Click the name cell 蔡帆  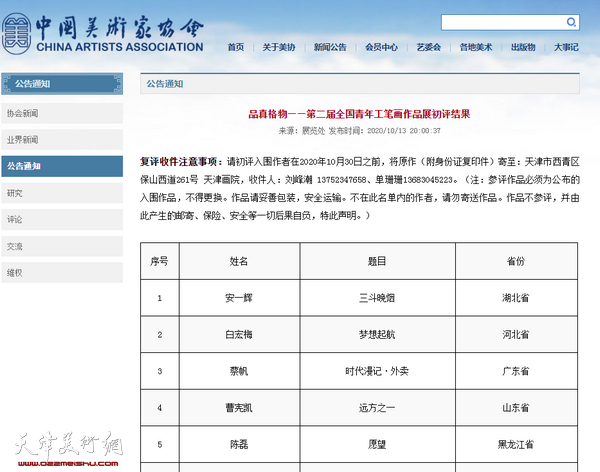(x=239, y=371)
